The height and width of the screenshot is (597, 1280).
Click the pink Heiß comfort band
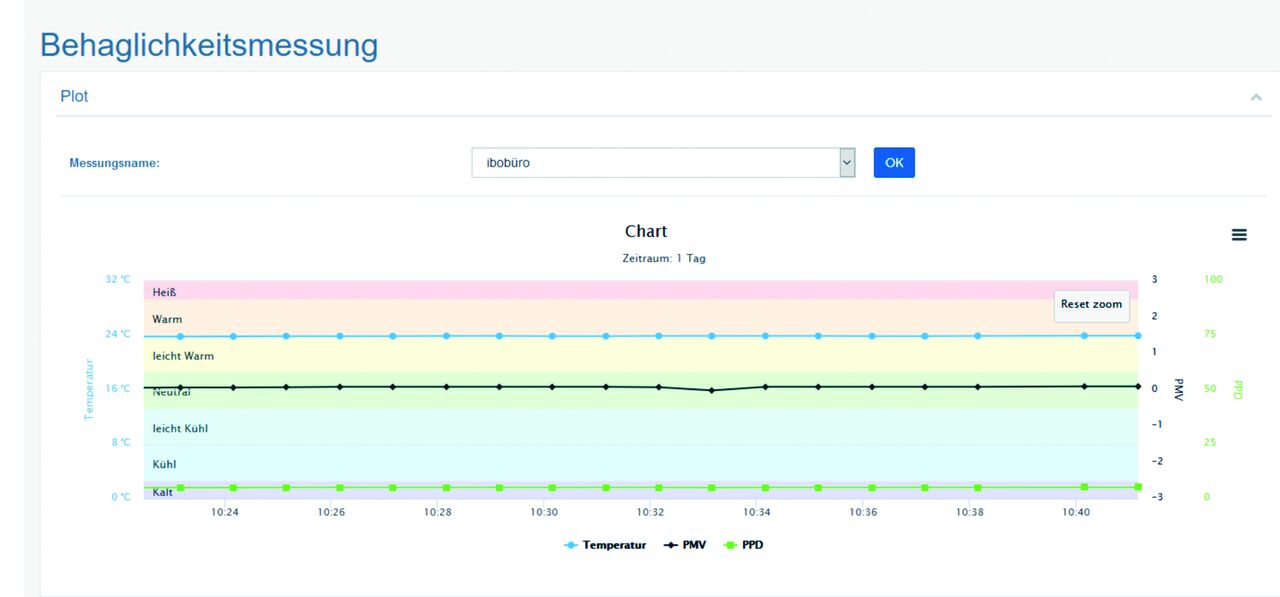pyautogui.click(x=640, y=291)
